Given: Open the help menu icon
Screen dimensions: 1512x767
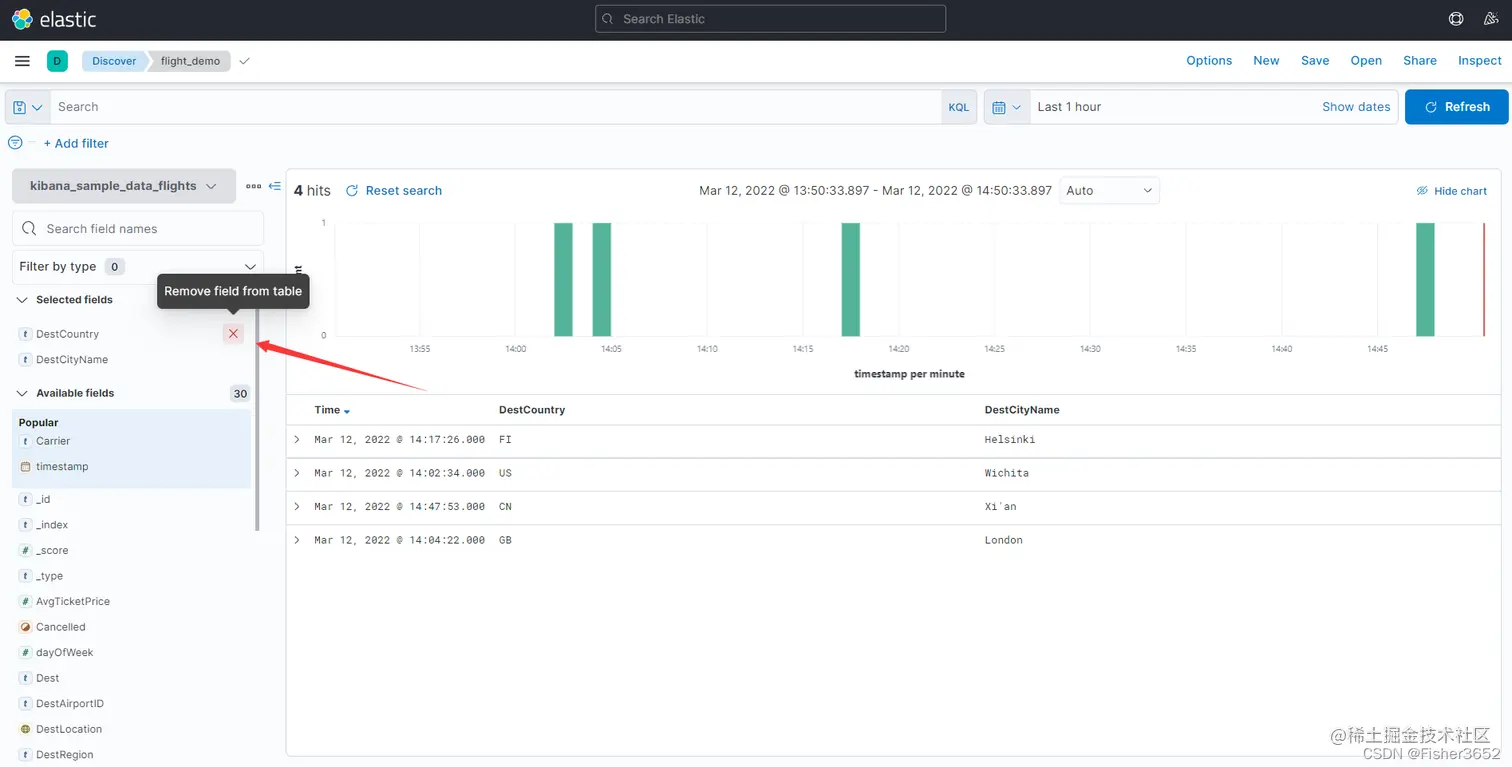Looking at the screenshot, I should coord(1456,19).
